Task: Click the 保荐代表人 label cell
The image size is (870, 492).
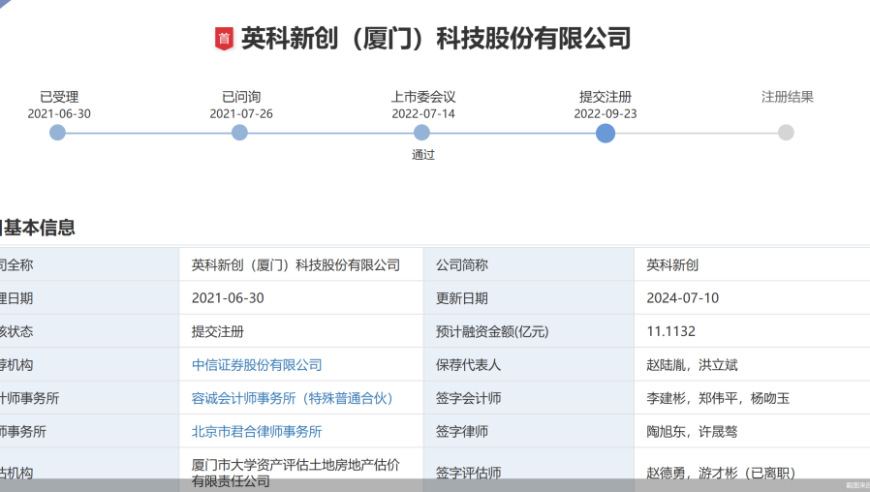Action: [529, 364]
